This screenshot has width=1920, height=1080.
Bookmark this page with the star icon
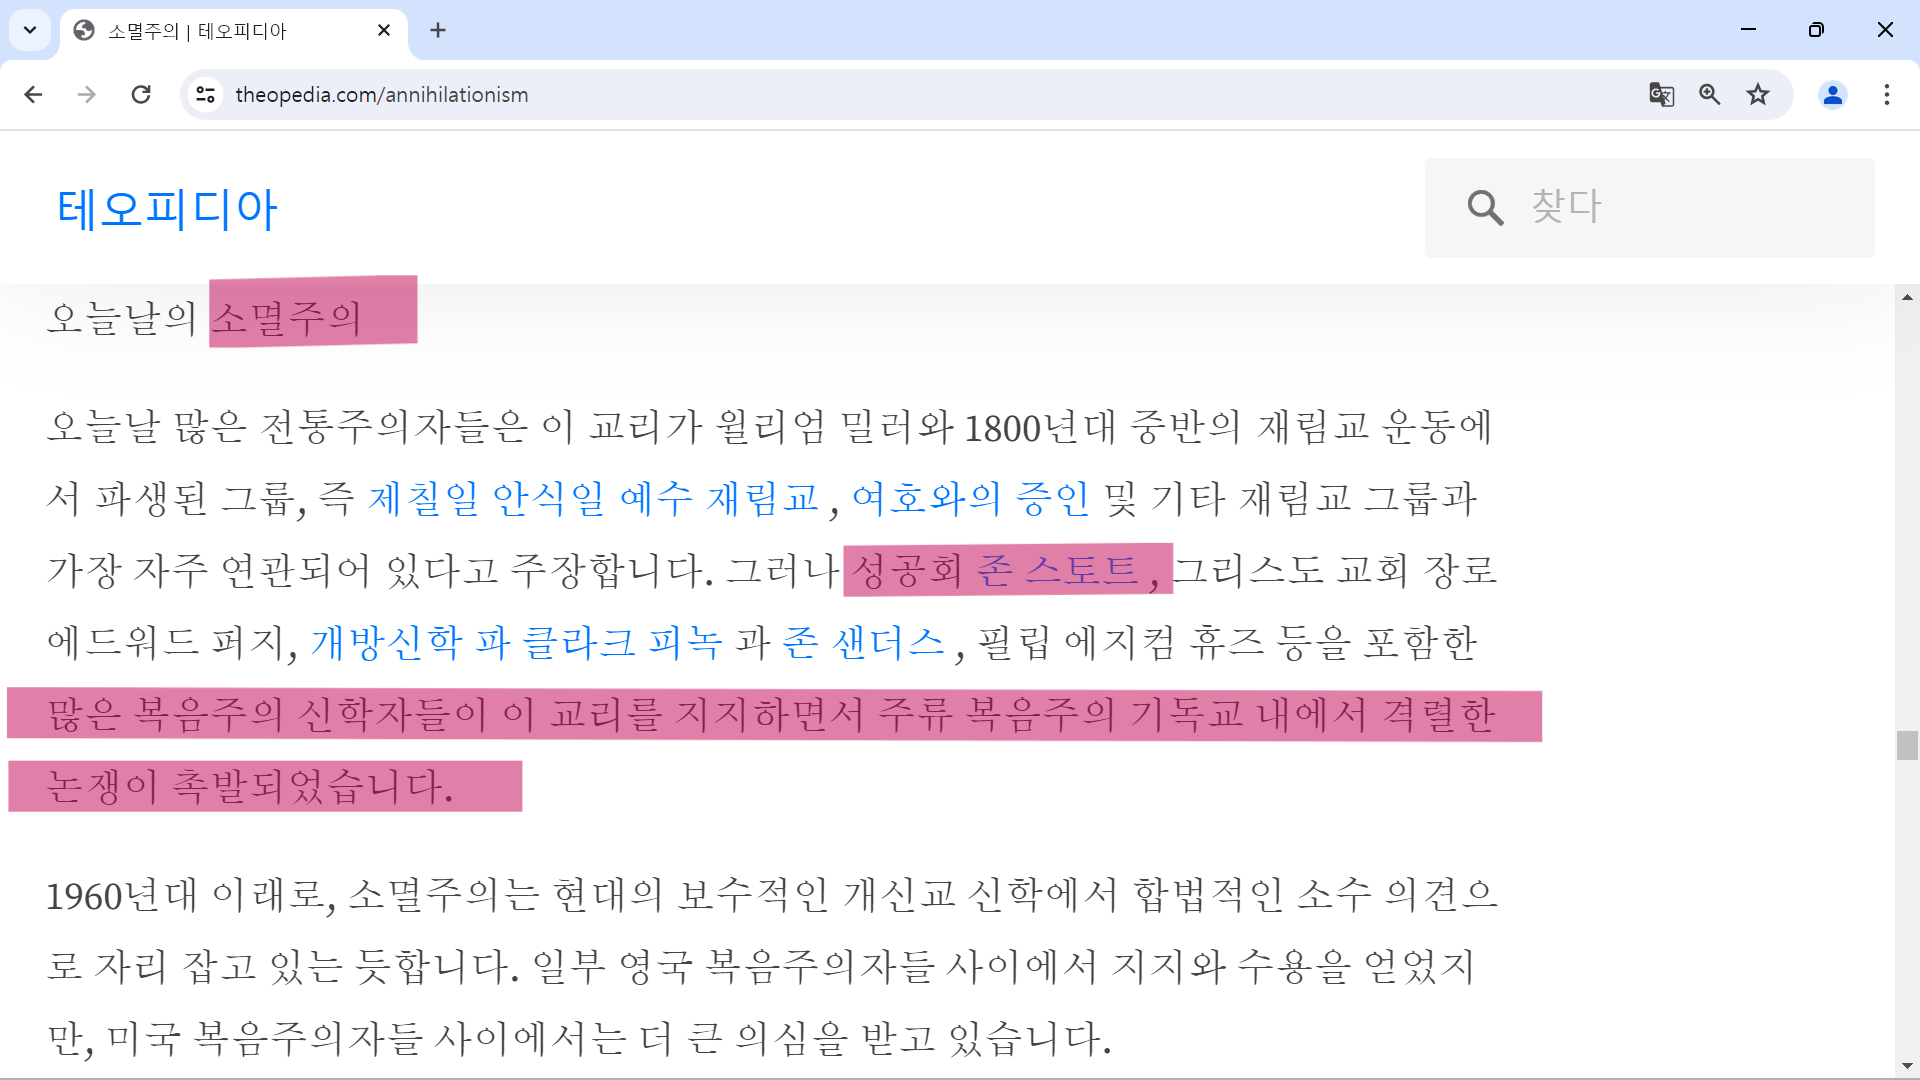pyautogui.click(x=1758, y=94)
